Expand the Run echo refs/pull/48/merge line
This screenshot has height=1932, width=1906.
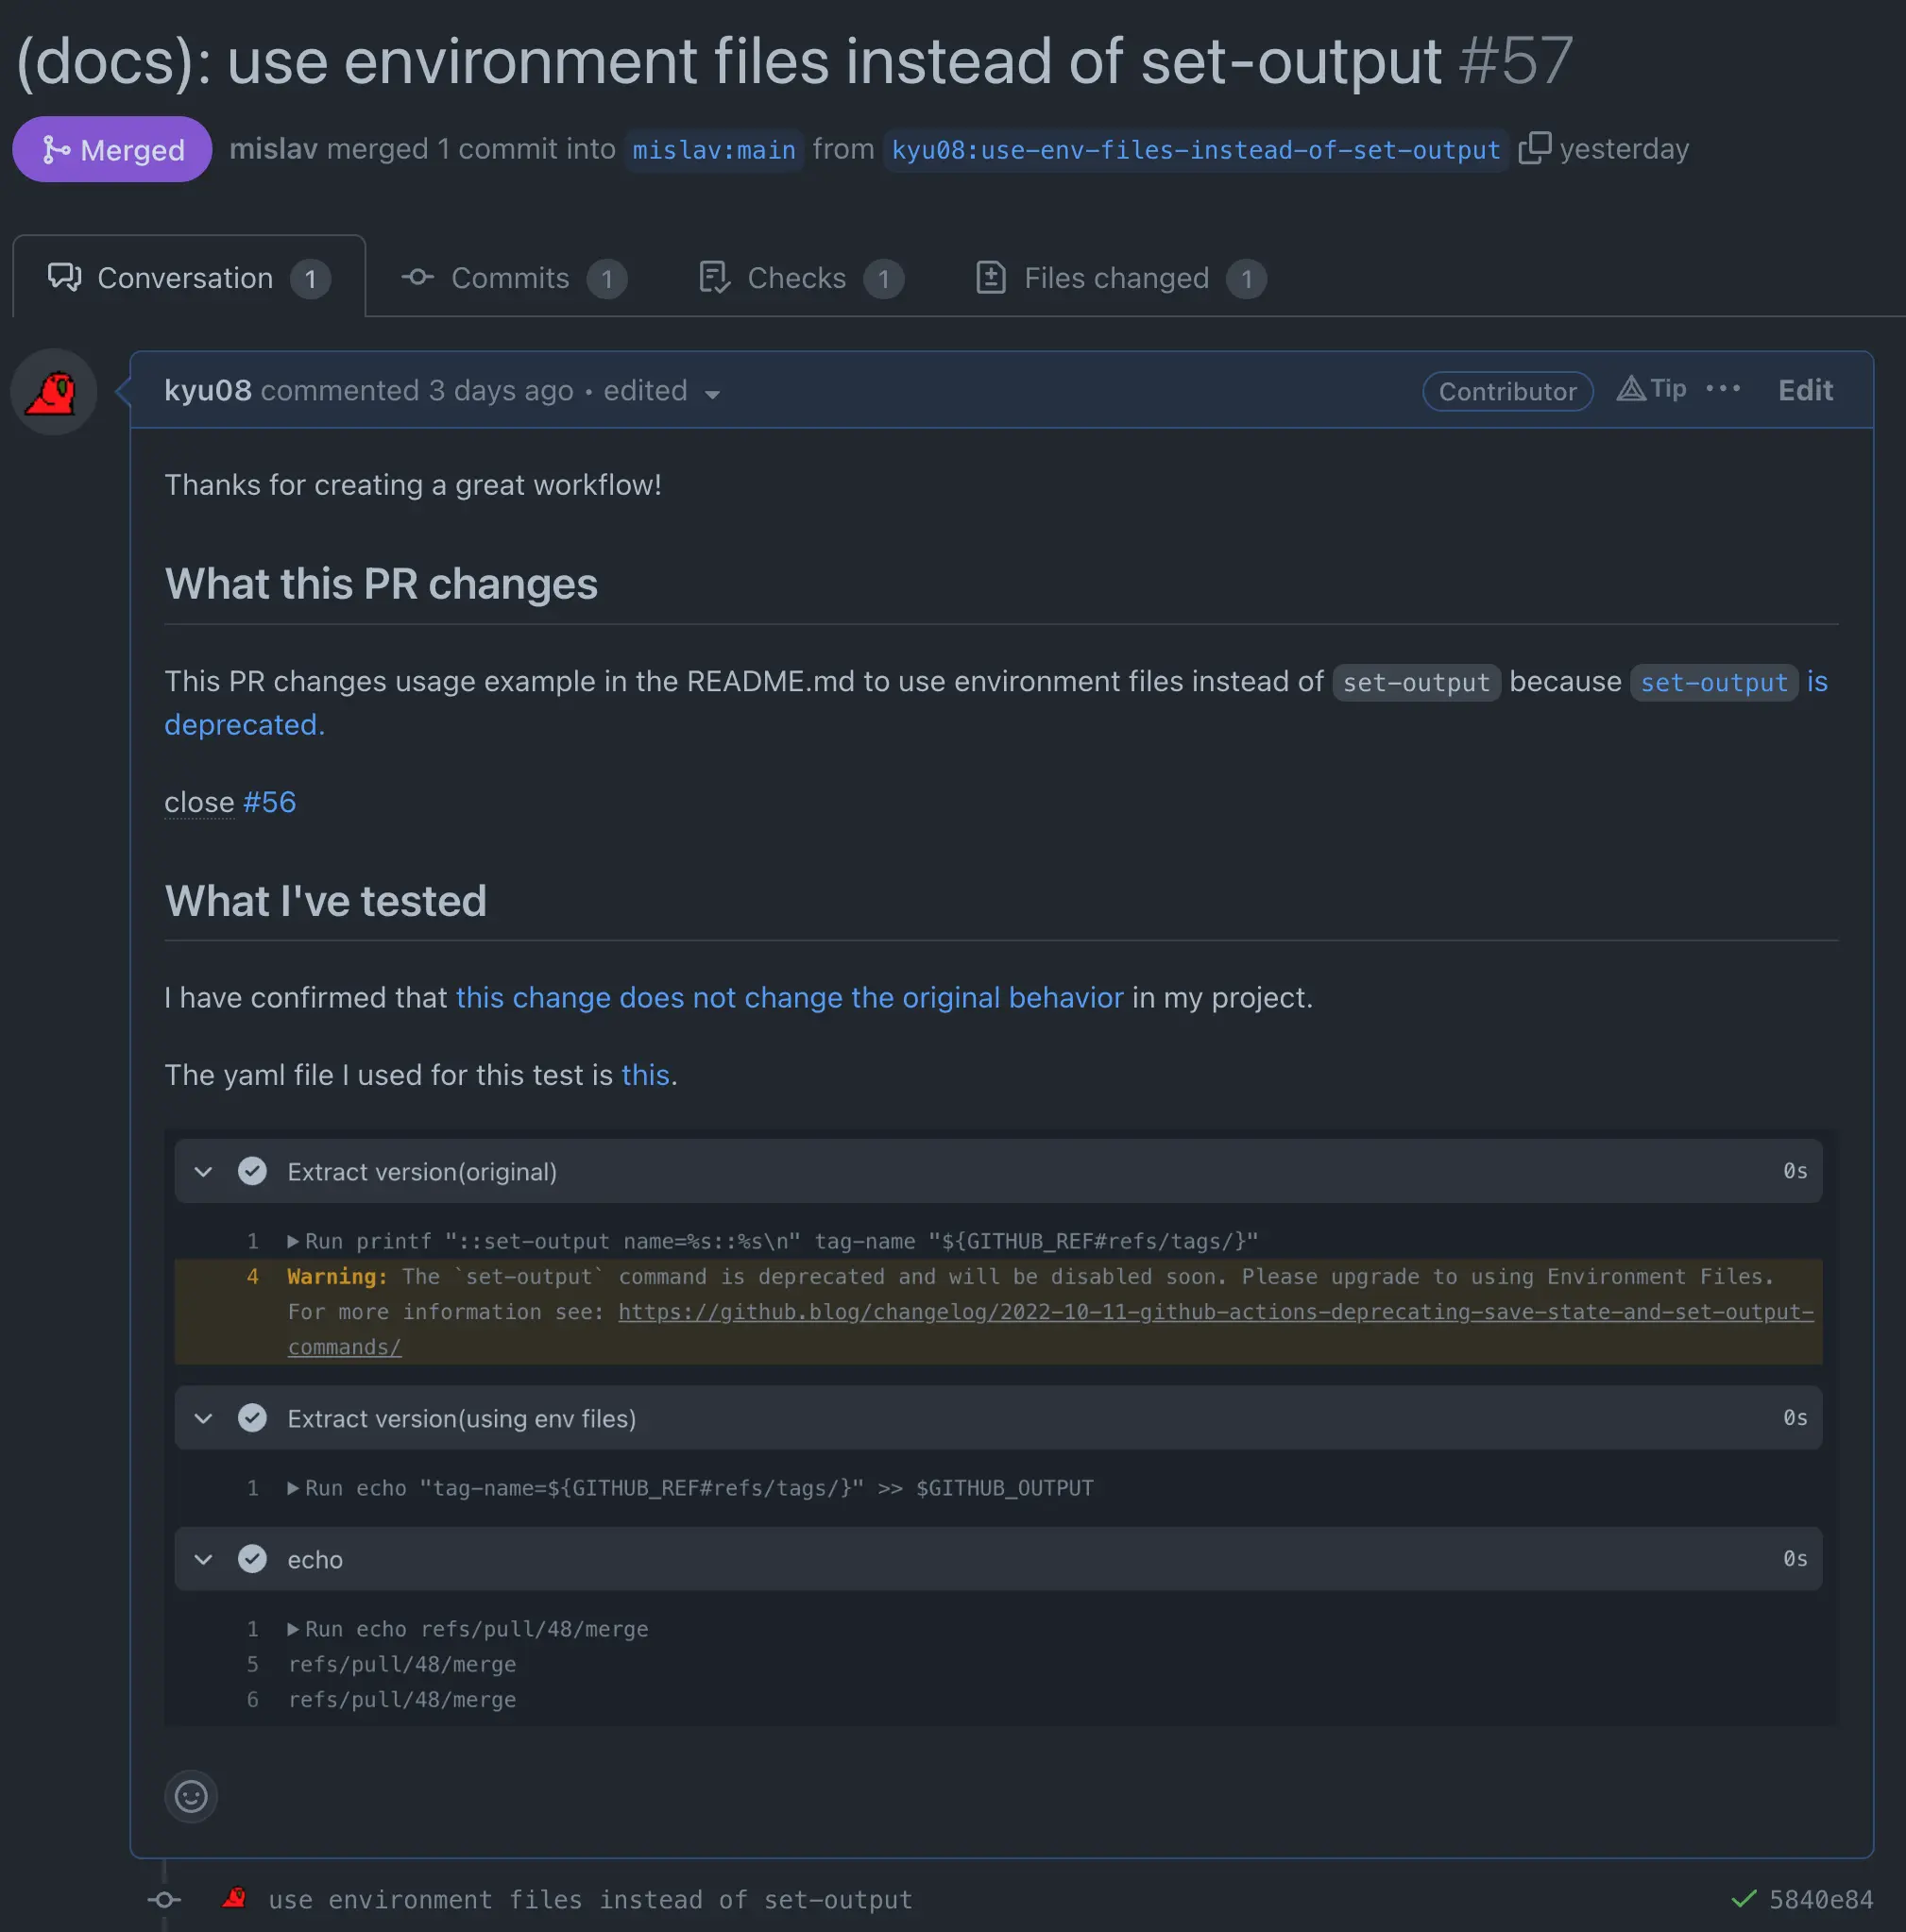tap(293, 1629)
